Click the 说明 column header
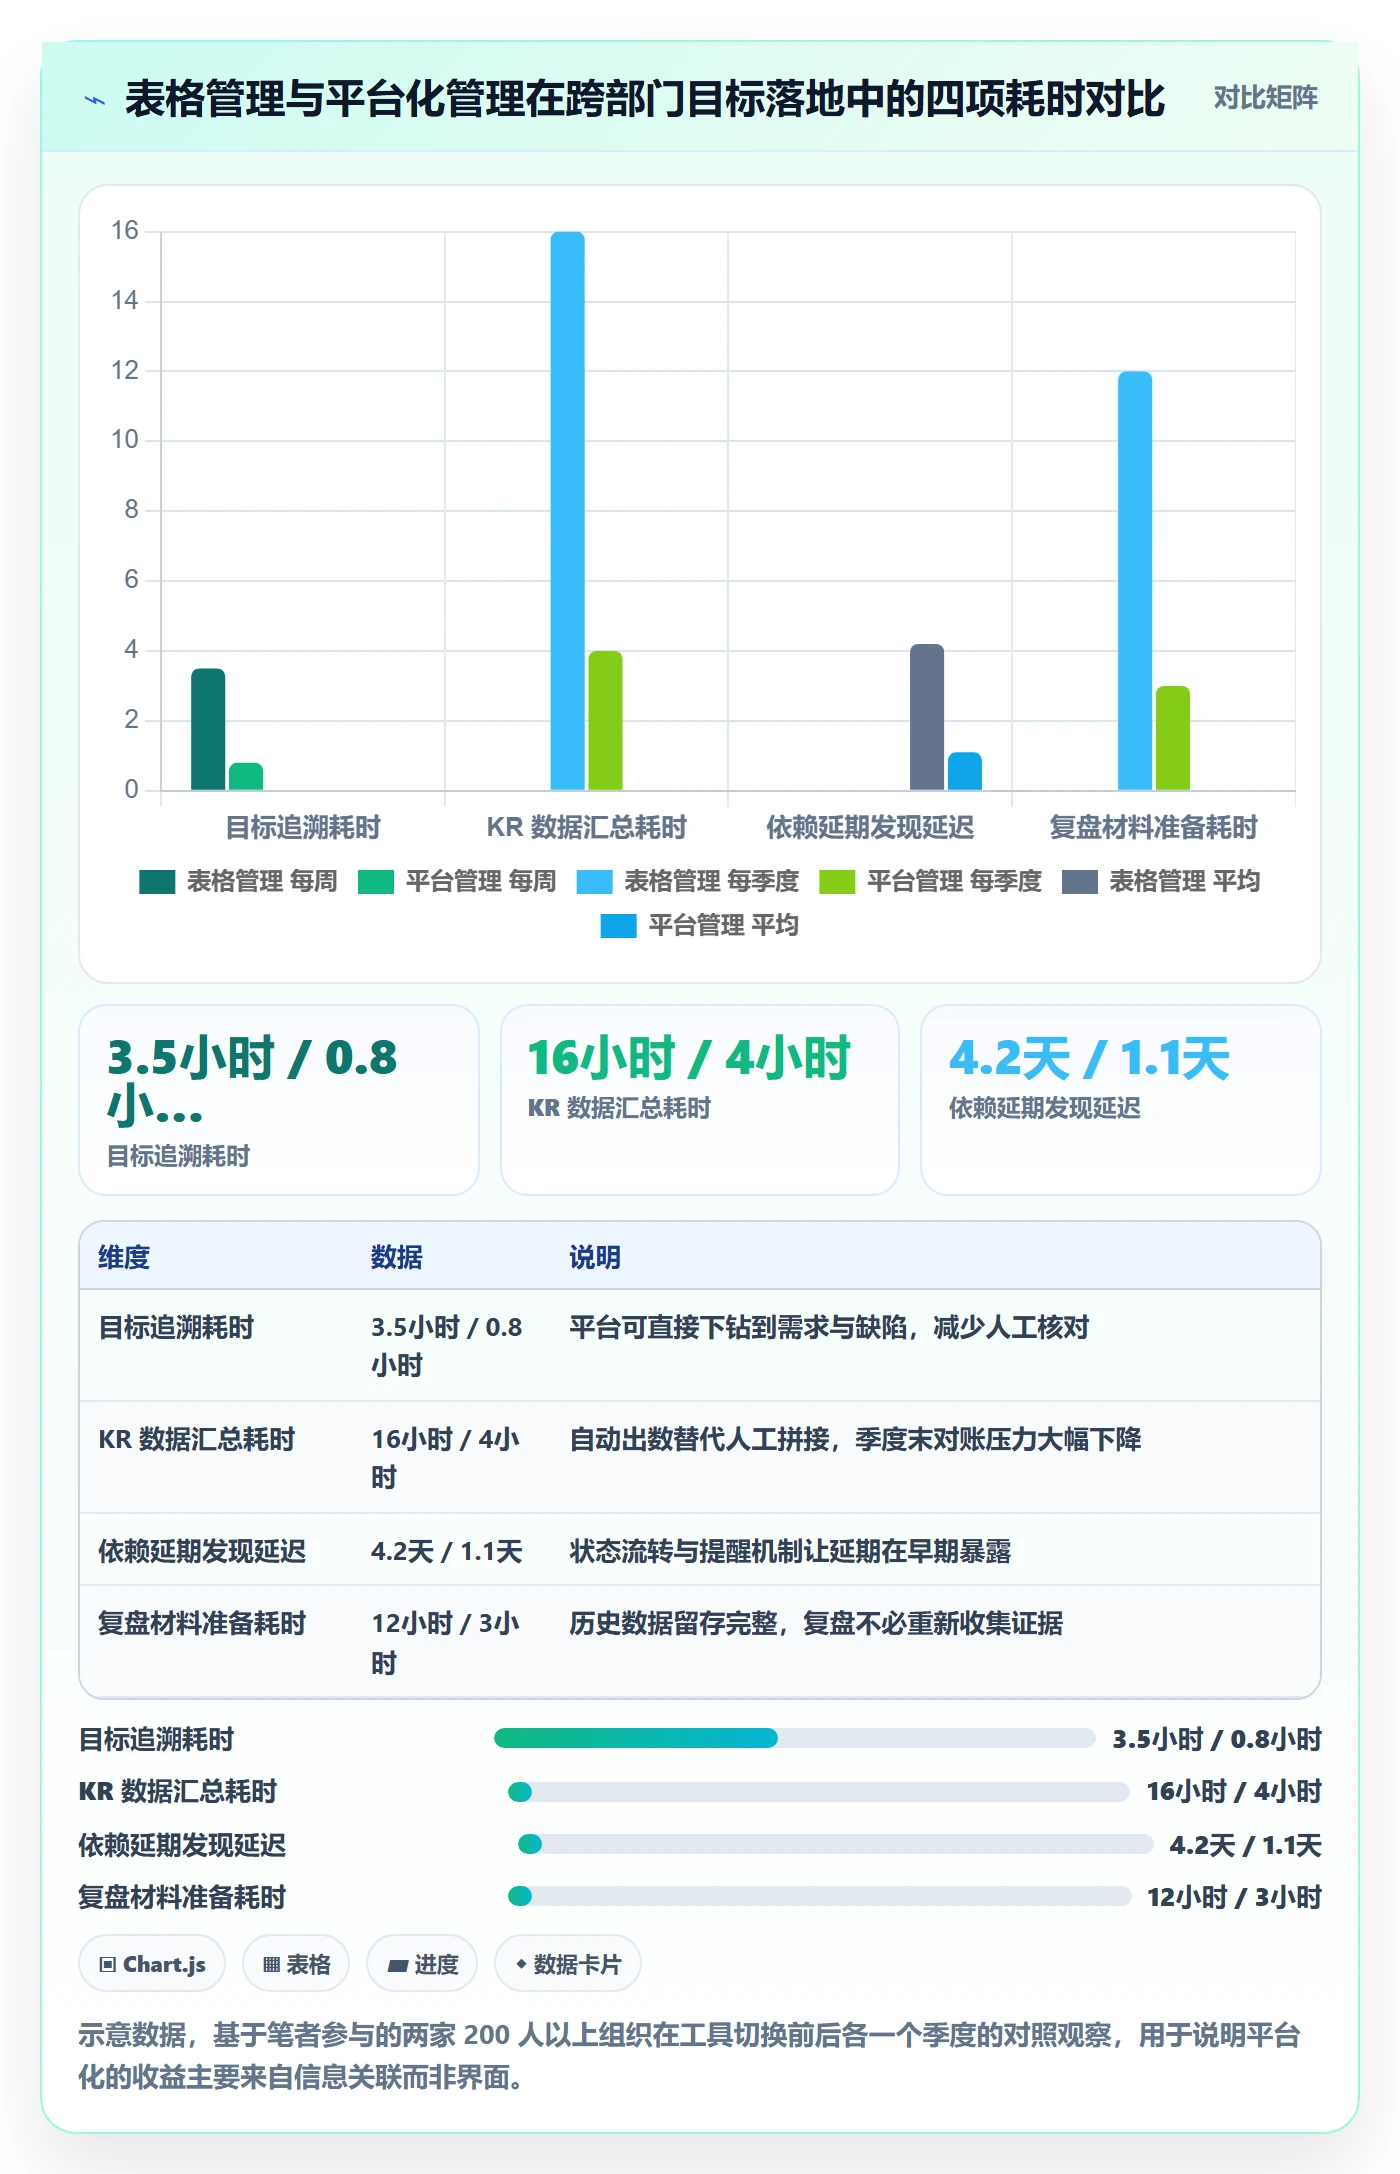This screenshot has width=1400, height=2174. pyautogui.click(x=595, y=1257)
